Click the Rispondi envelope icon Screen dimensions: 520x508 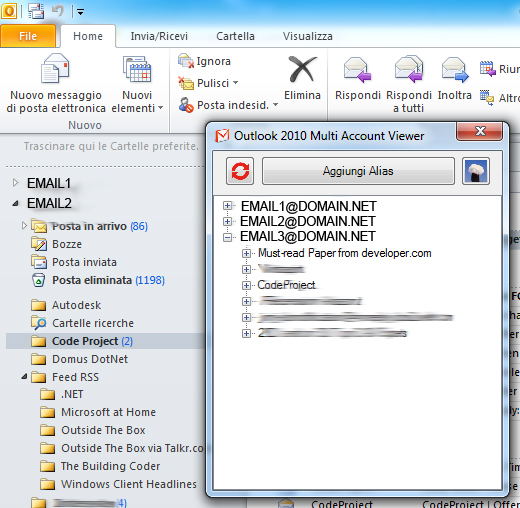pos(357,70)
